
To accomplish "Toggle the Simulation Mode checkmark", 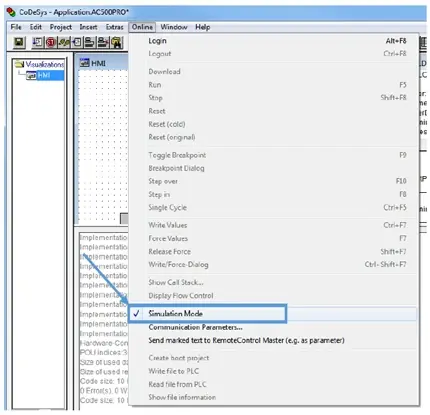I will (137, 313).
